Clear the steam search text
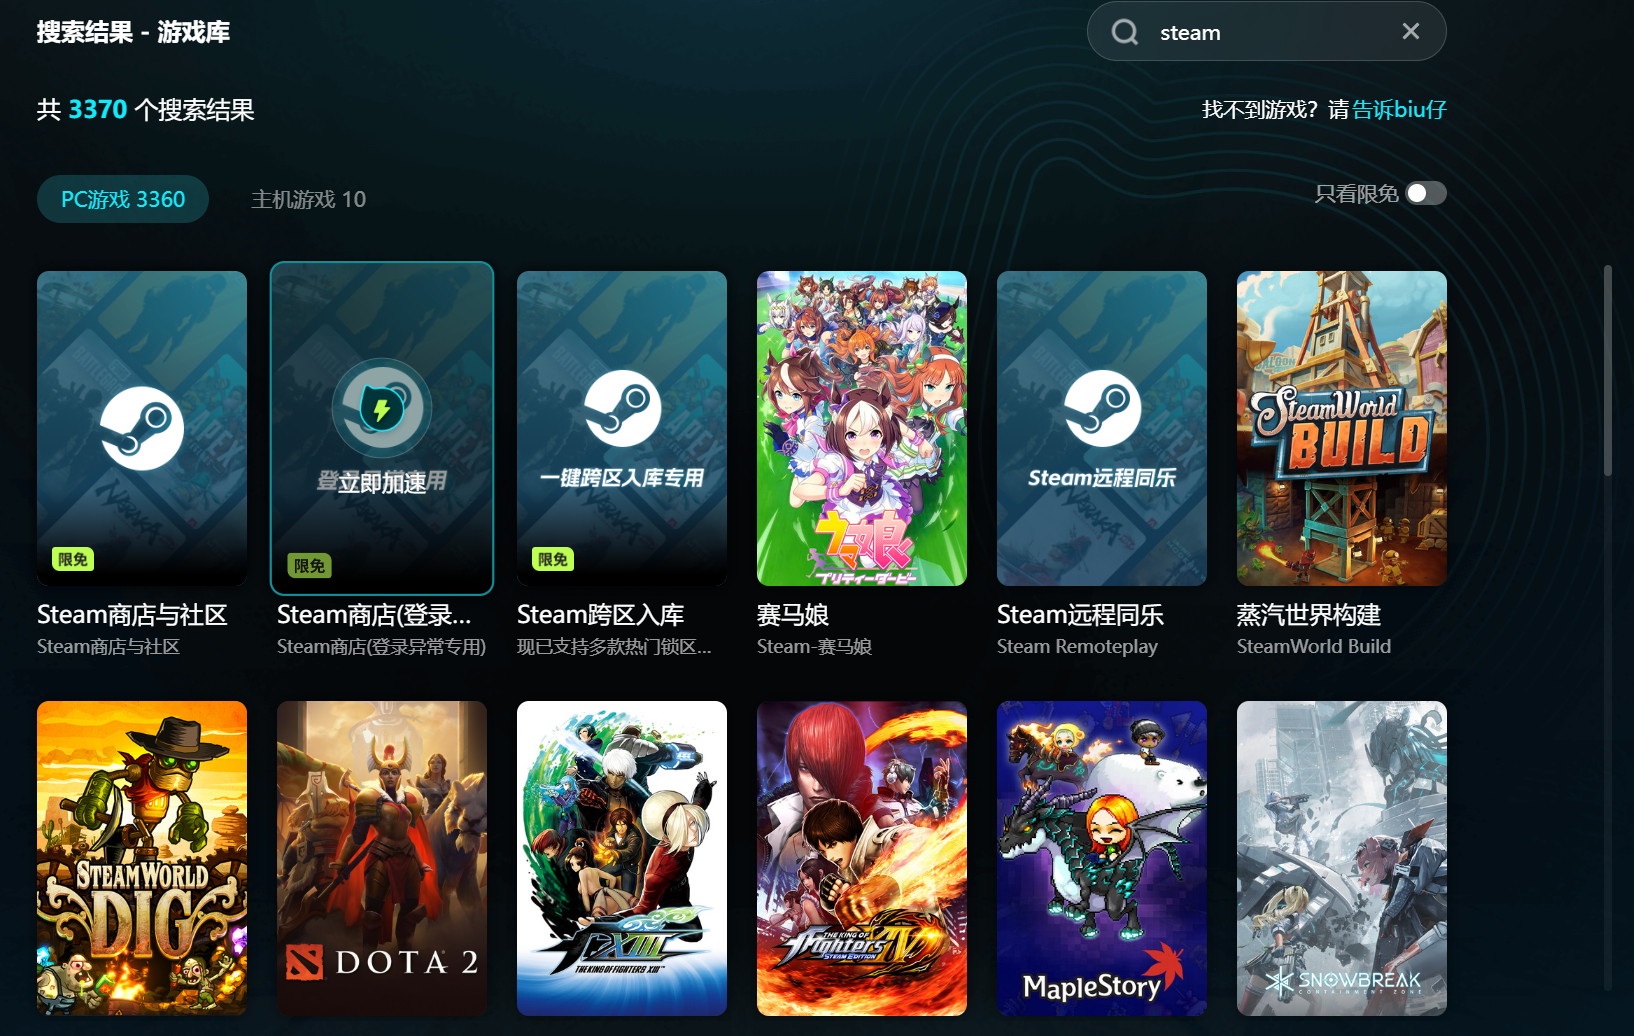1634x1036 pixels. pos(1410,31)
